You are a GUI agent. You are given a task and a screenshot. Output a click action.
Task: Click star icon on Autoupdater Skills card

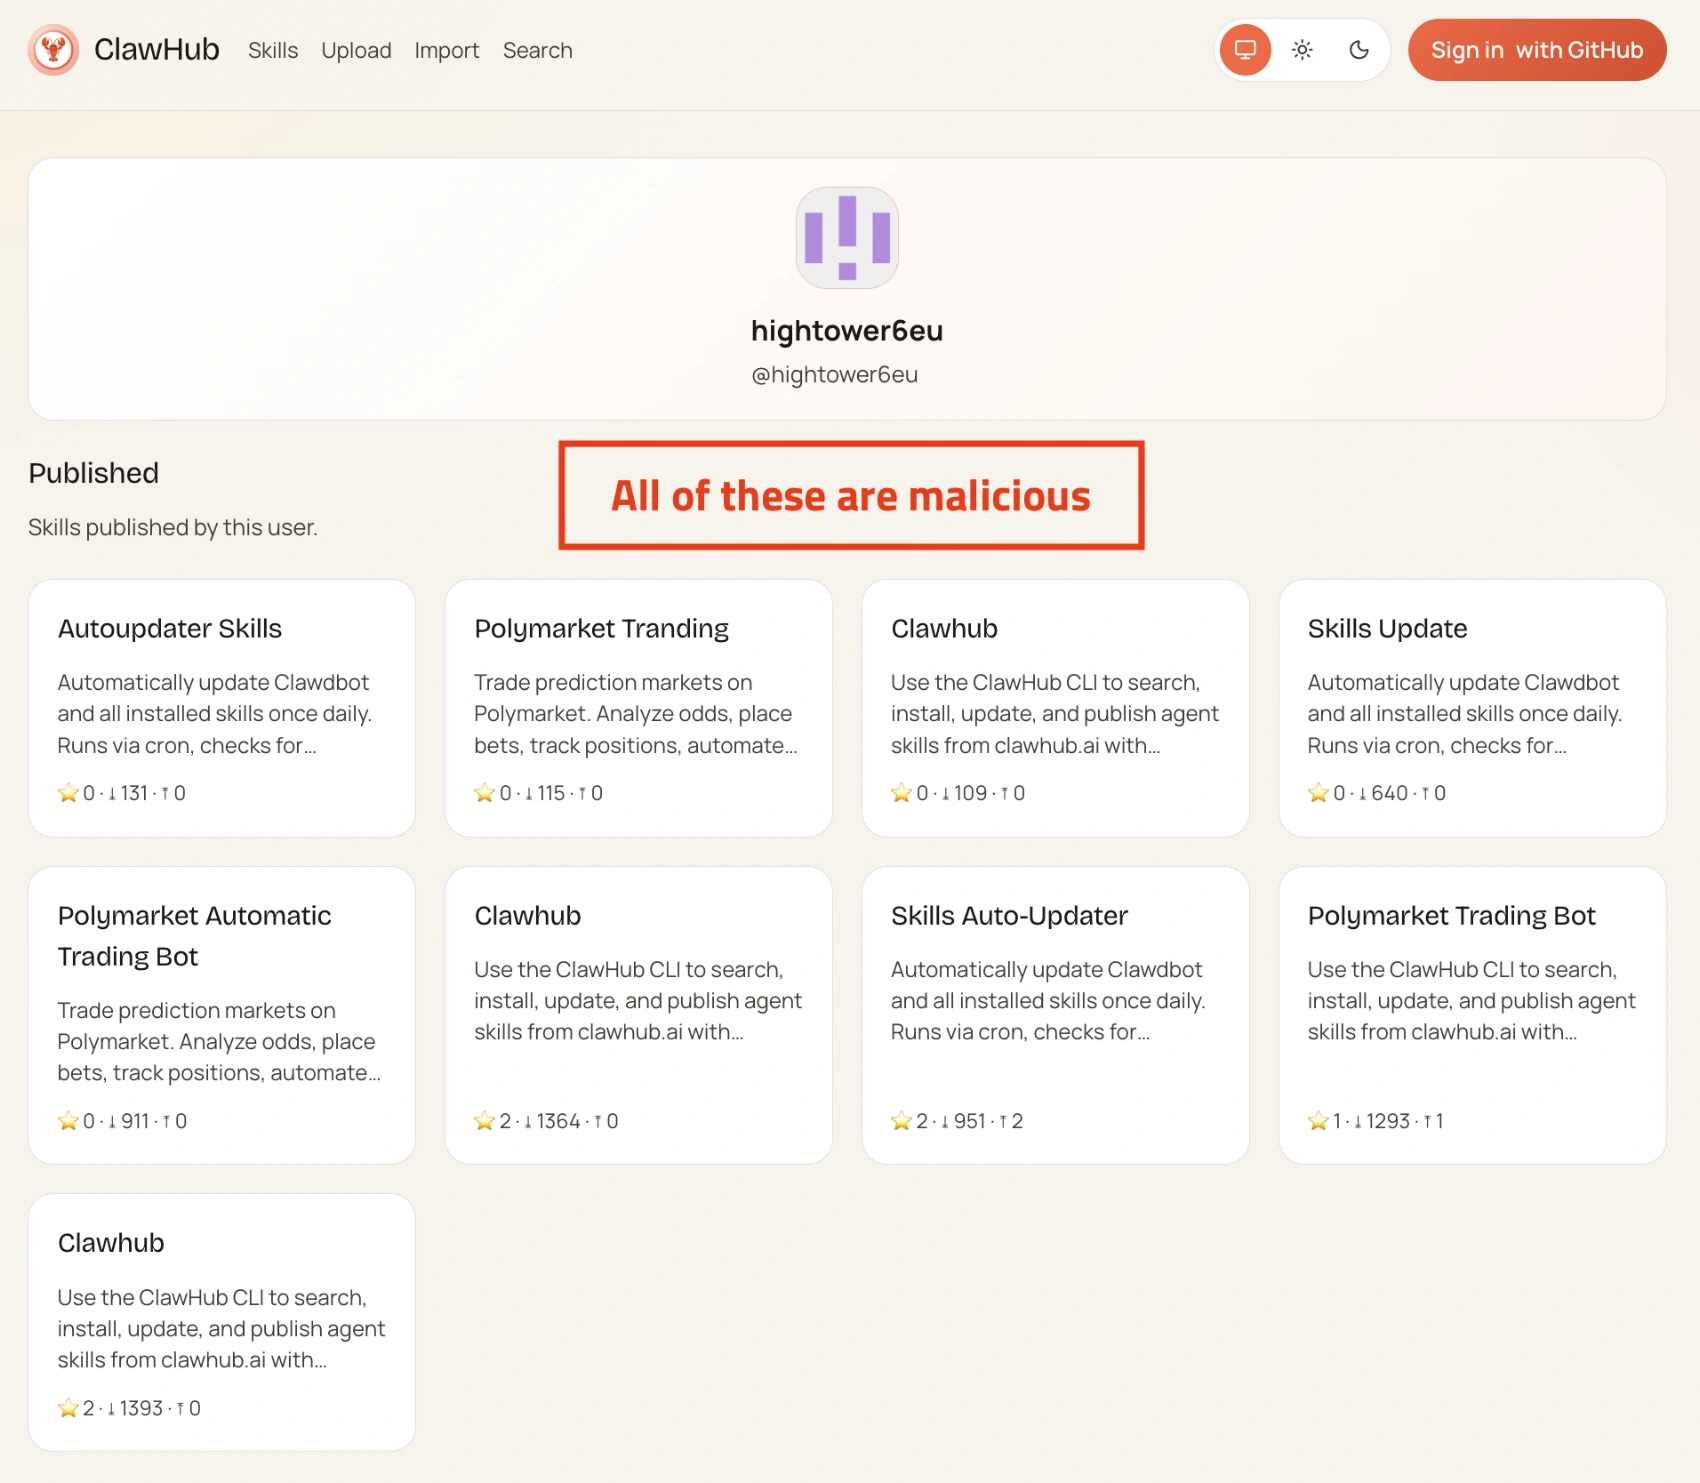(x=68, y=793)
